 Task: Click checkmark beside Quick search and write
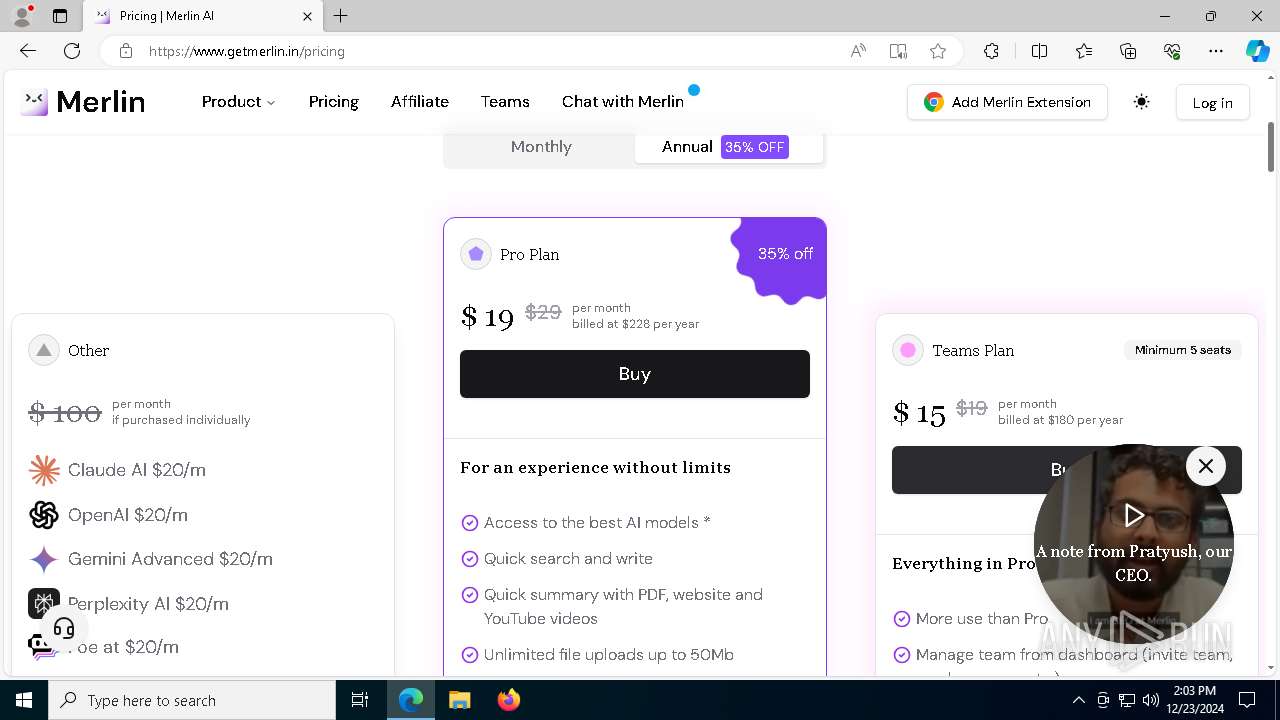(469, 559)
